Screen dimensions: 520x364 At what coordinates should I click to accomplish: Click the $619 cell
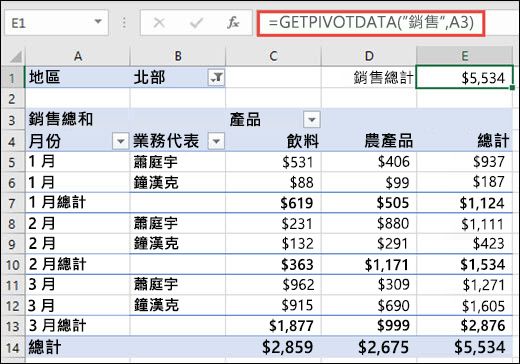point(273,203)
